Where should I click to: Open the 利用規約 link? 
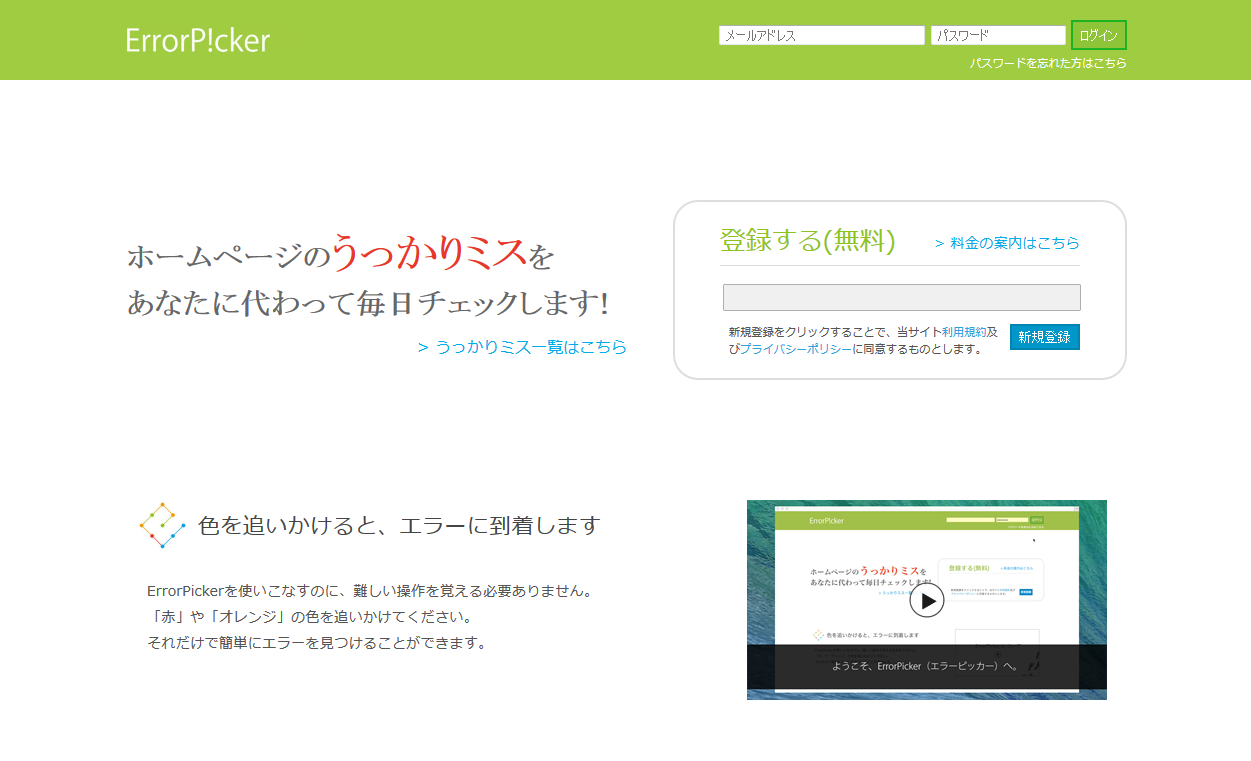[964, 332]
